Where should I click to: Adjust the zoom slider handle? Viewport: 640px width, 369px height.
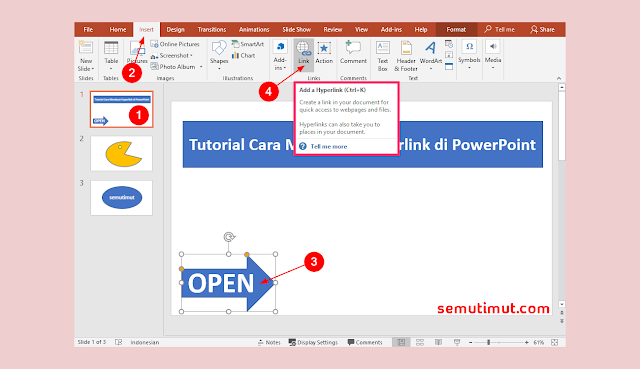[488, 342]
